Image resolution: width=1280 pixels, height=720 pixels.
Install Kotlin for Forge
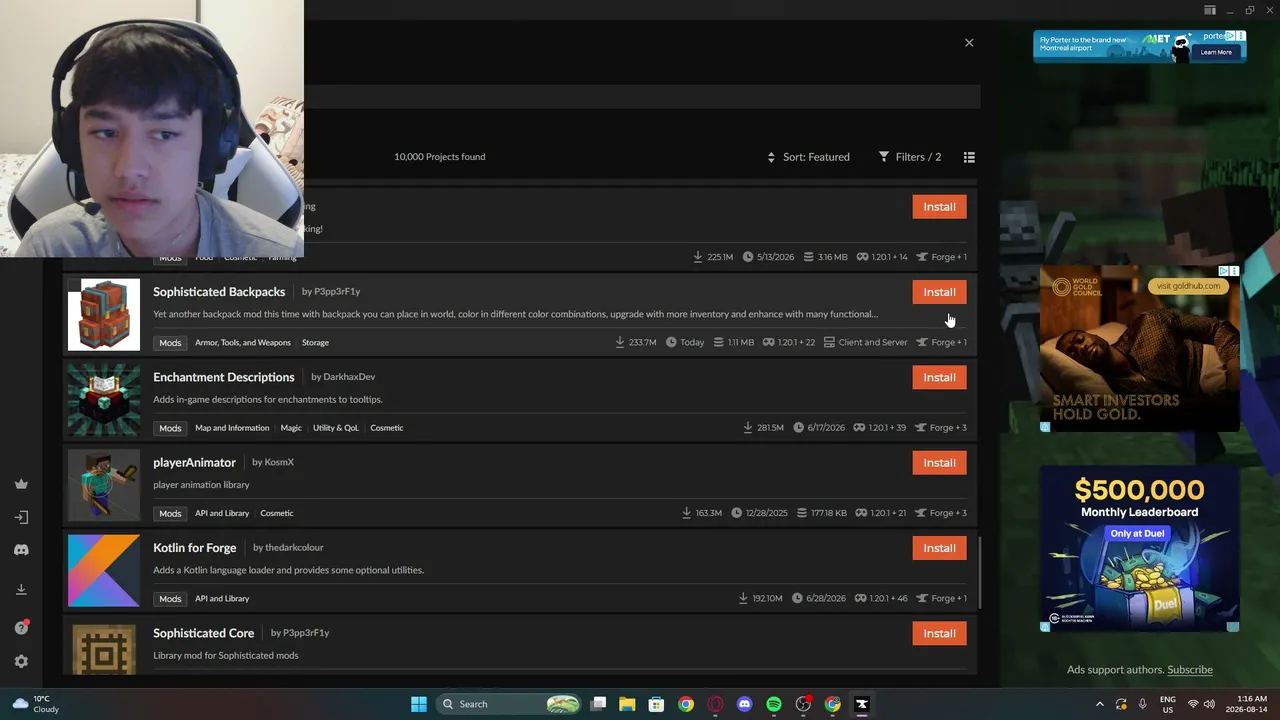[x=939, y=548]
